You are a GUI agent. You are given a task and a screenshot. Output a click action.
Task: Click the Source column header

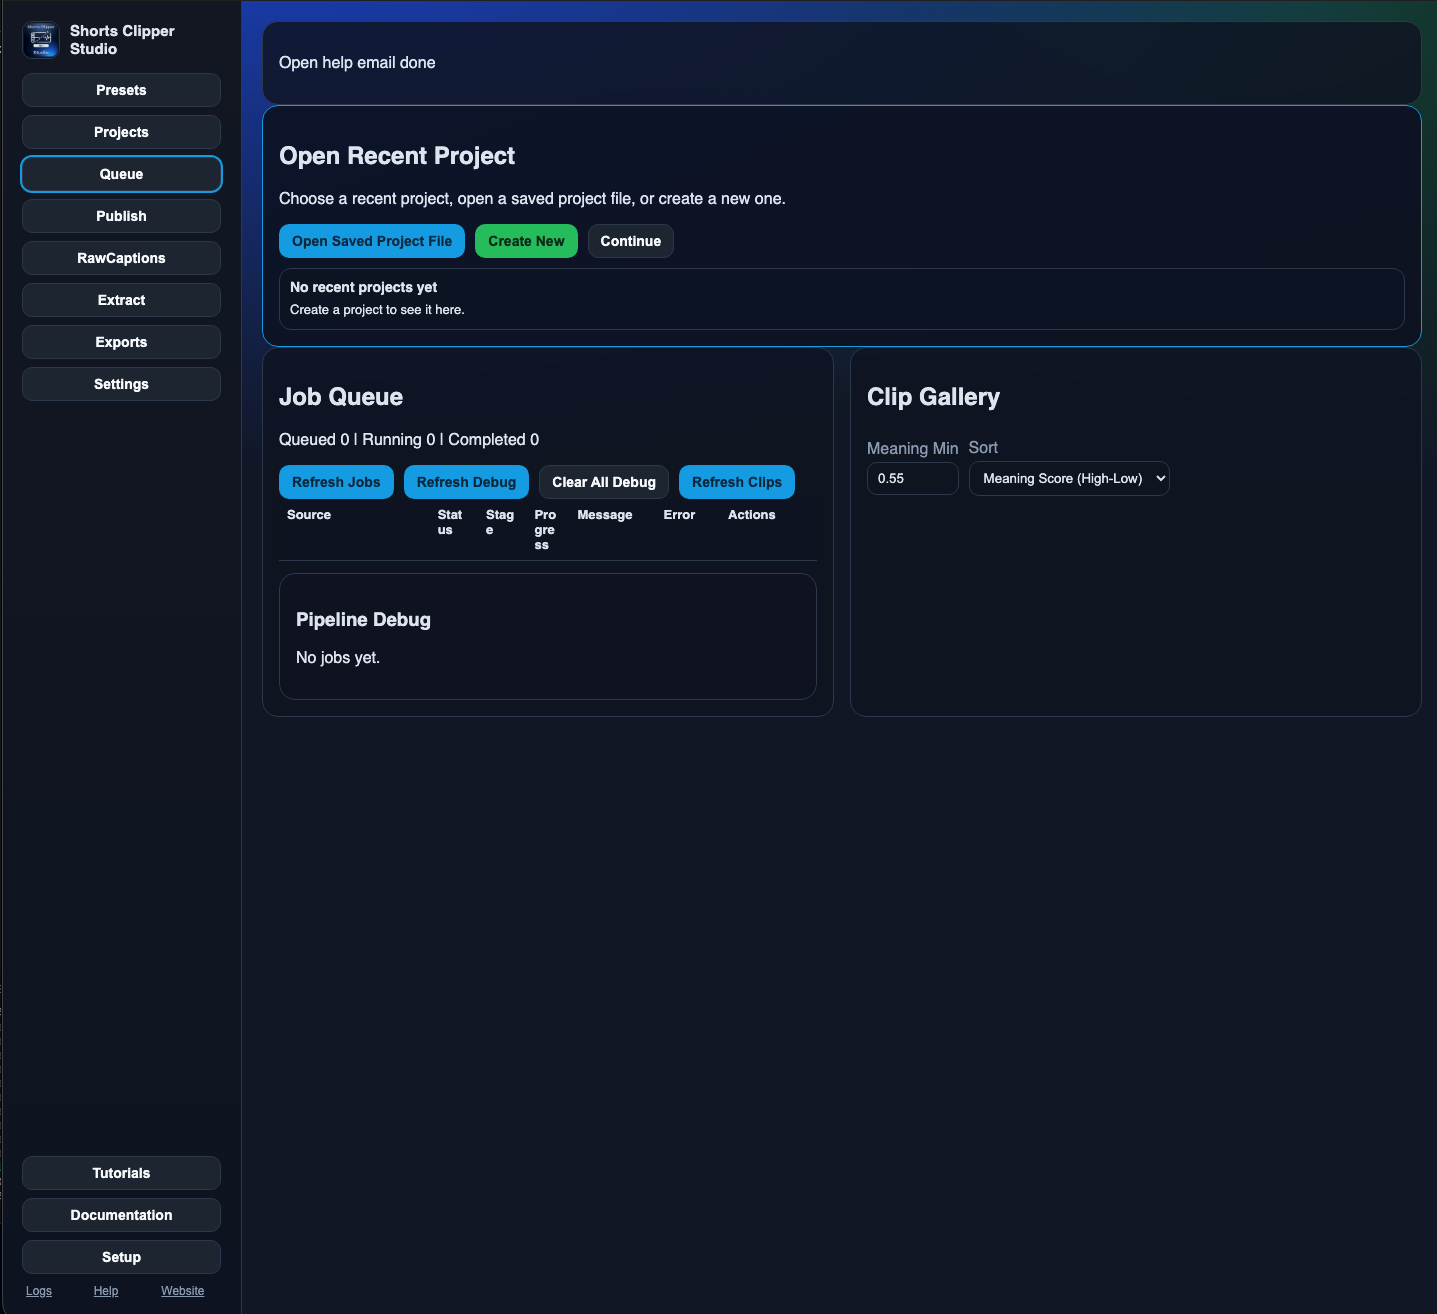(x=309, y=515)
